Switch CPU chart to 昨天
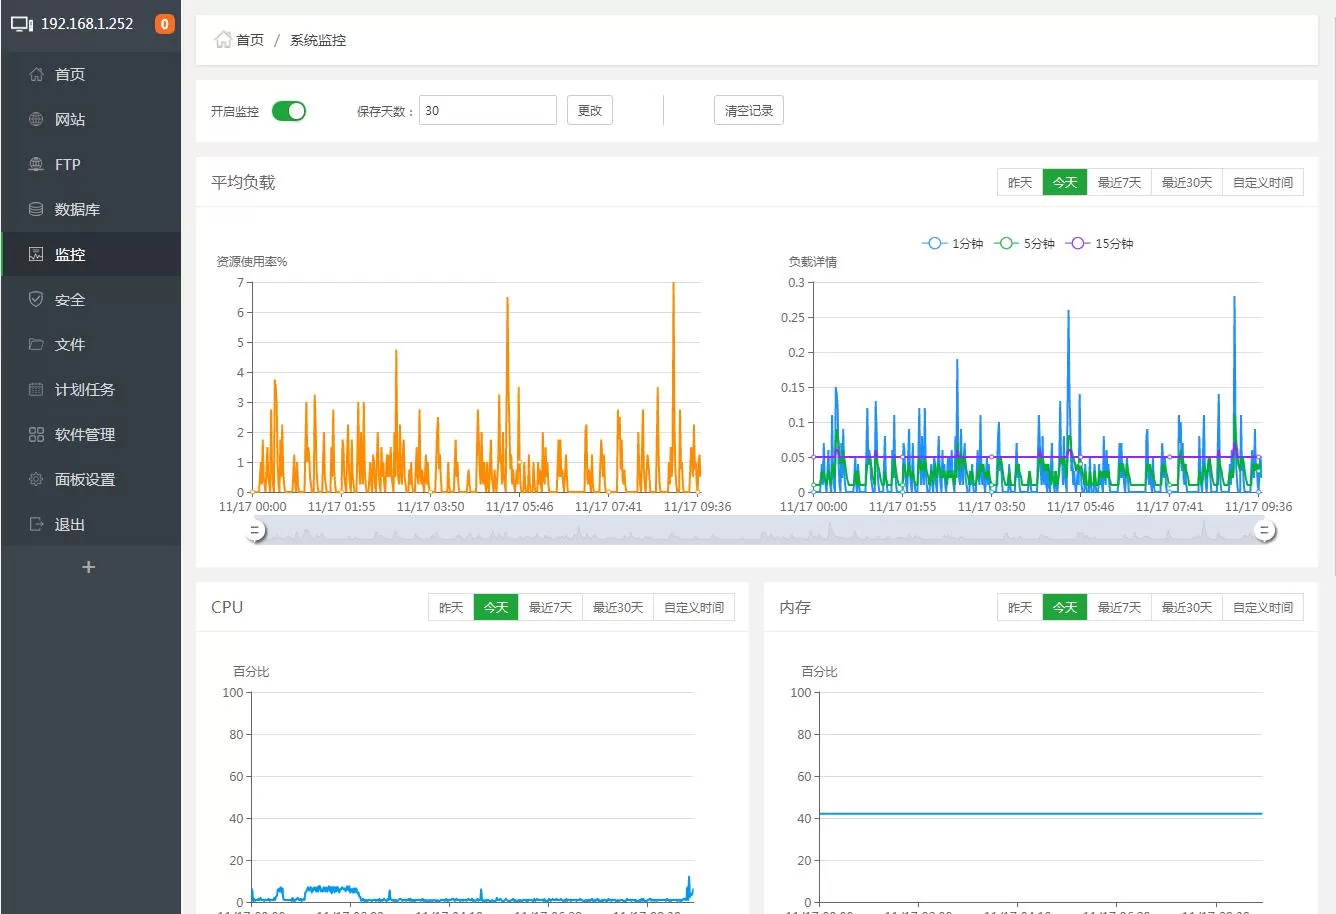 pyautogui.click(x=451, y=608)
